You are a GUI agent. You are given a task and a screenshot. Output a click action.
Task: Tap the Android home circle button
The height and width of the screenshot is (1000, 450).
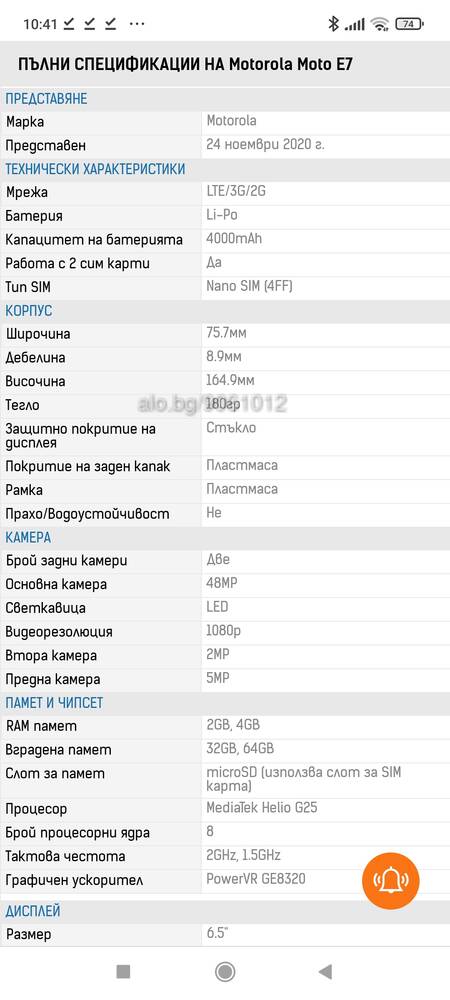(x=225, y=971)
